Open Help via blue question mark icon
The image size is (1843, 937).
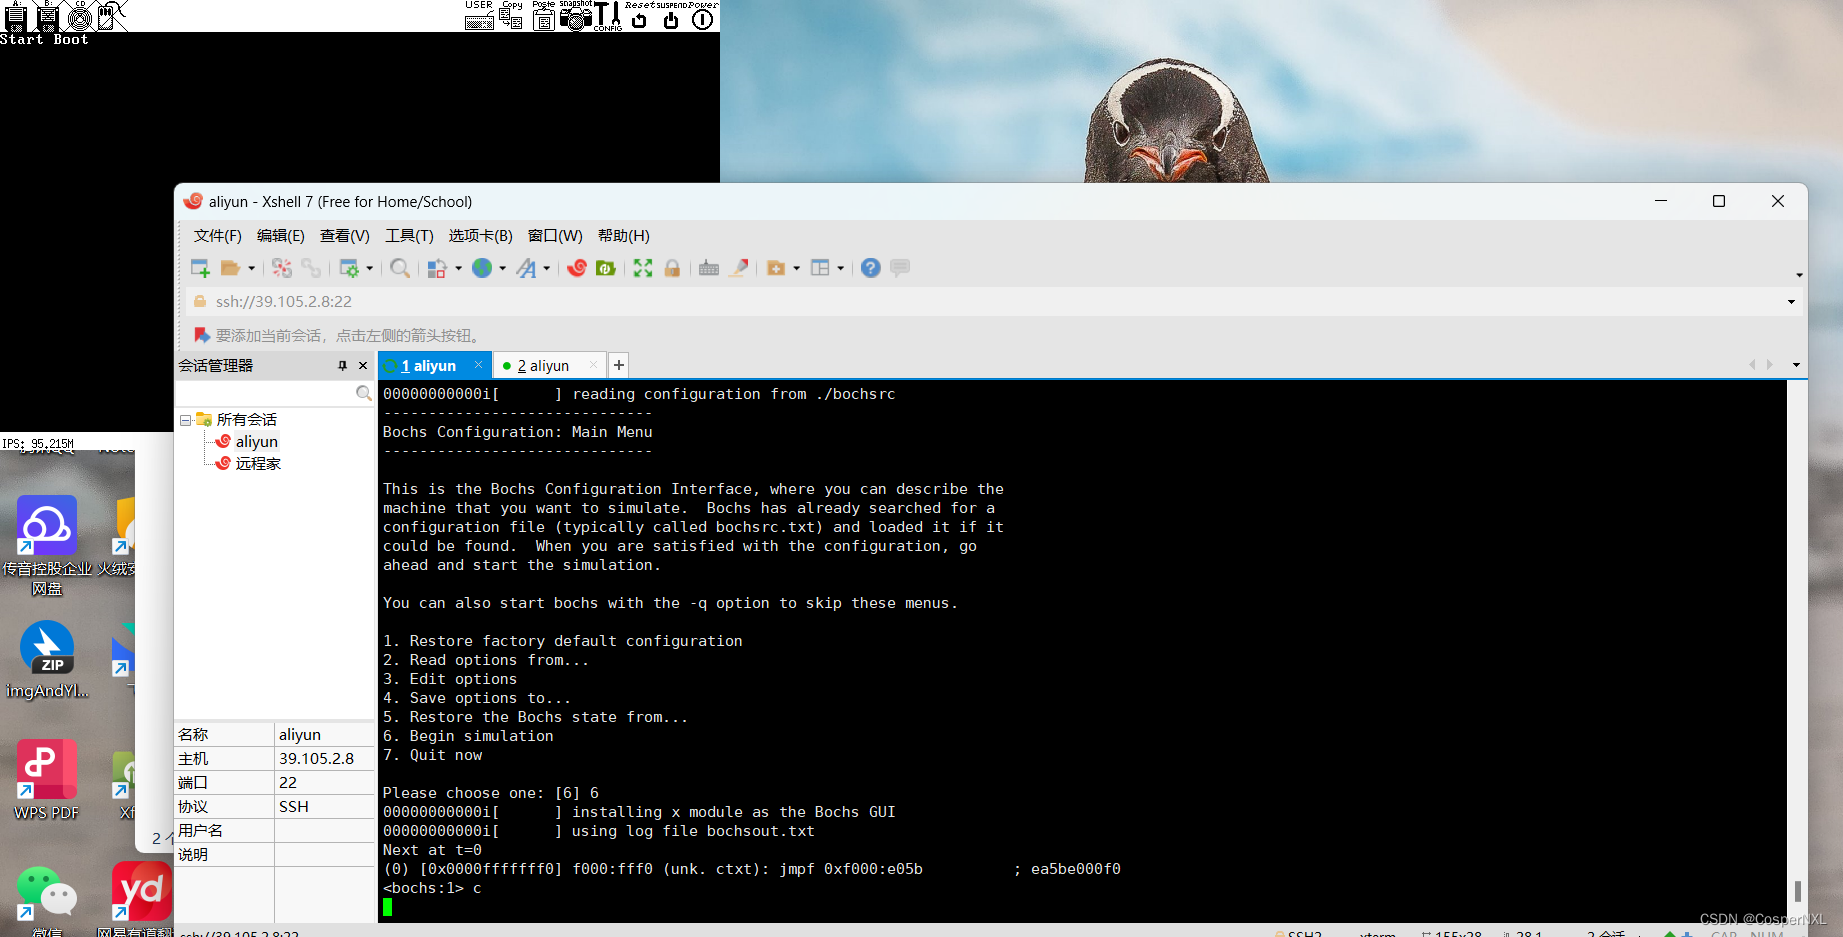(x=871, y=268)
